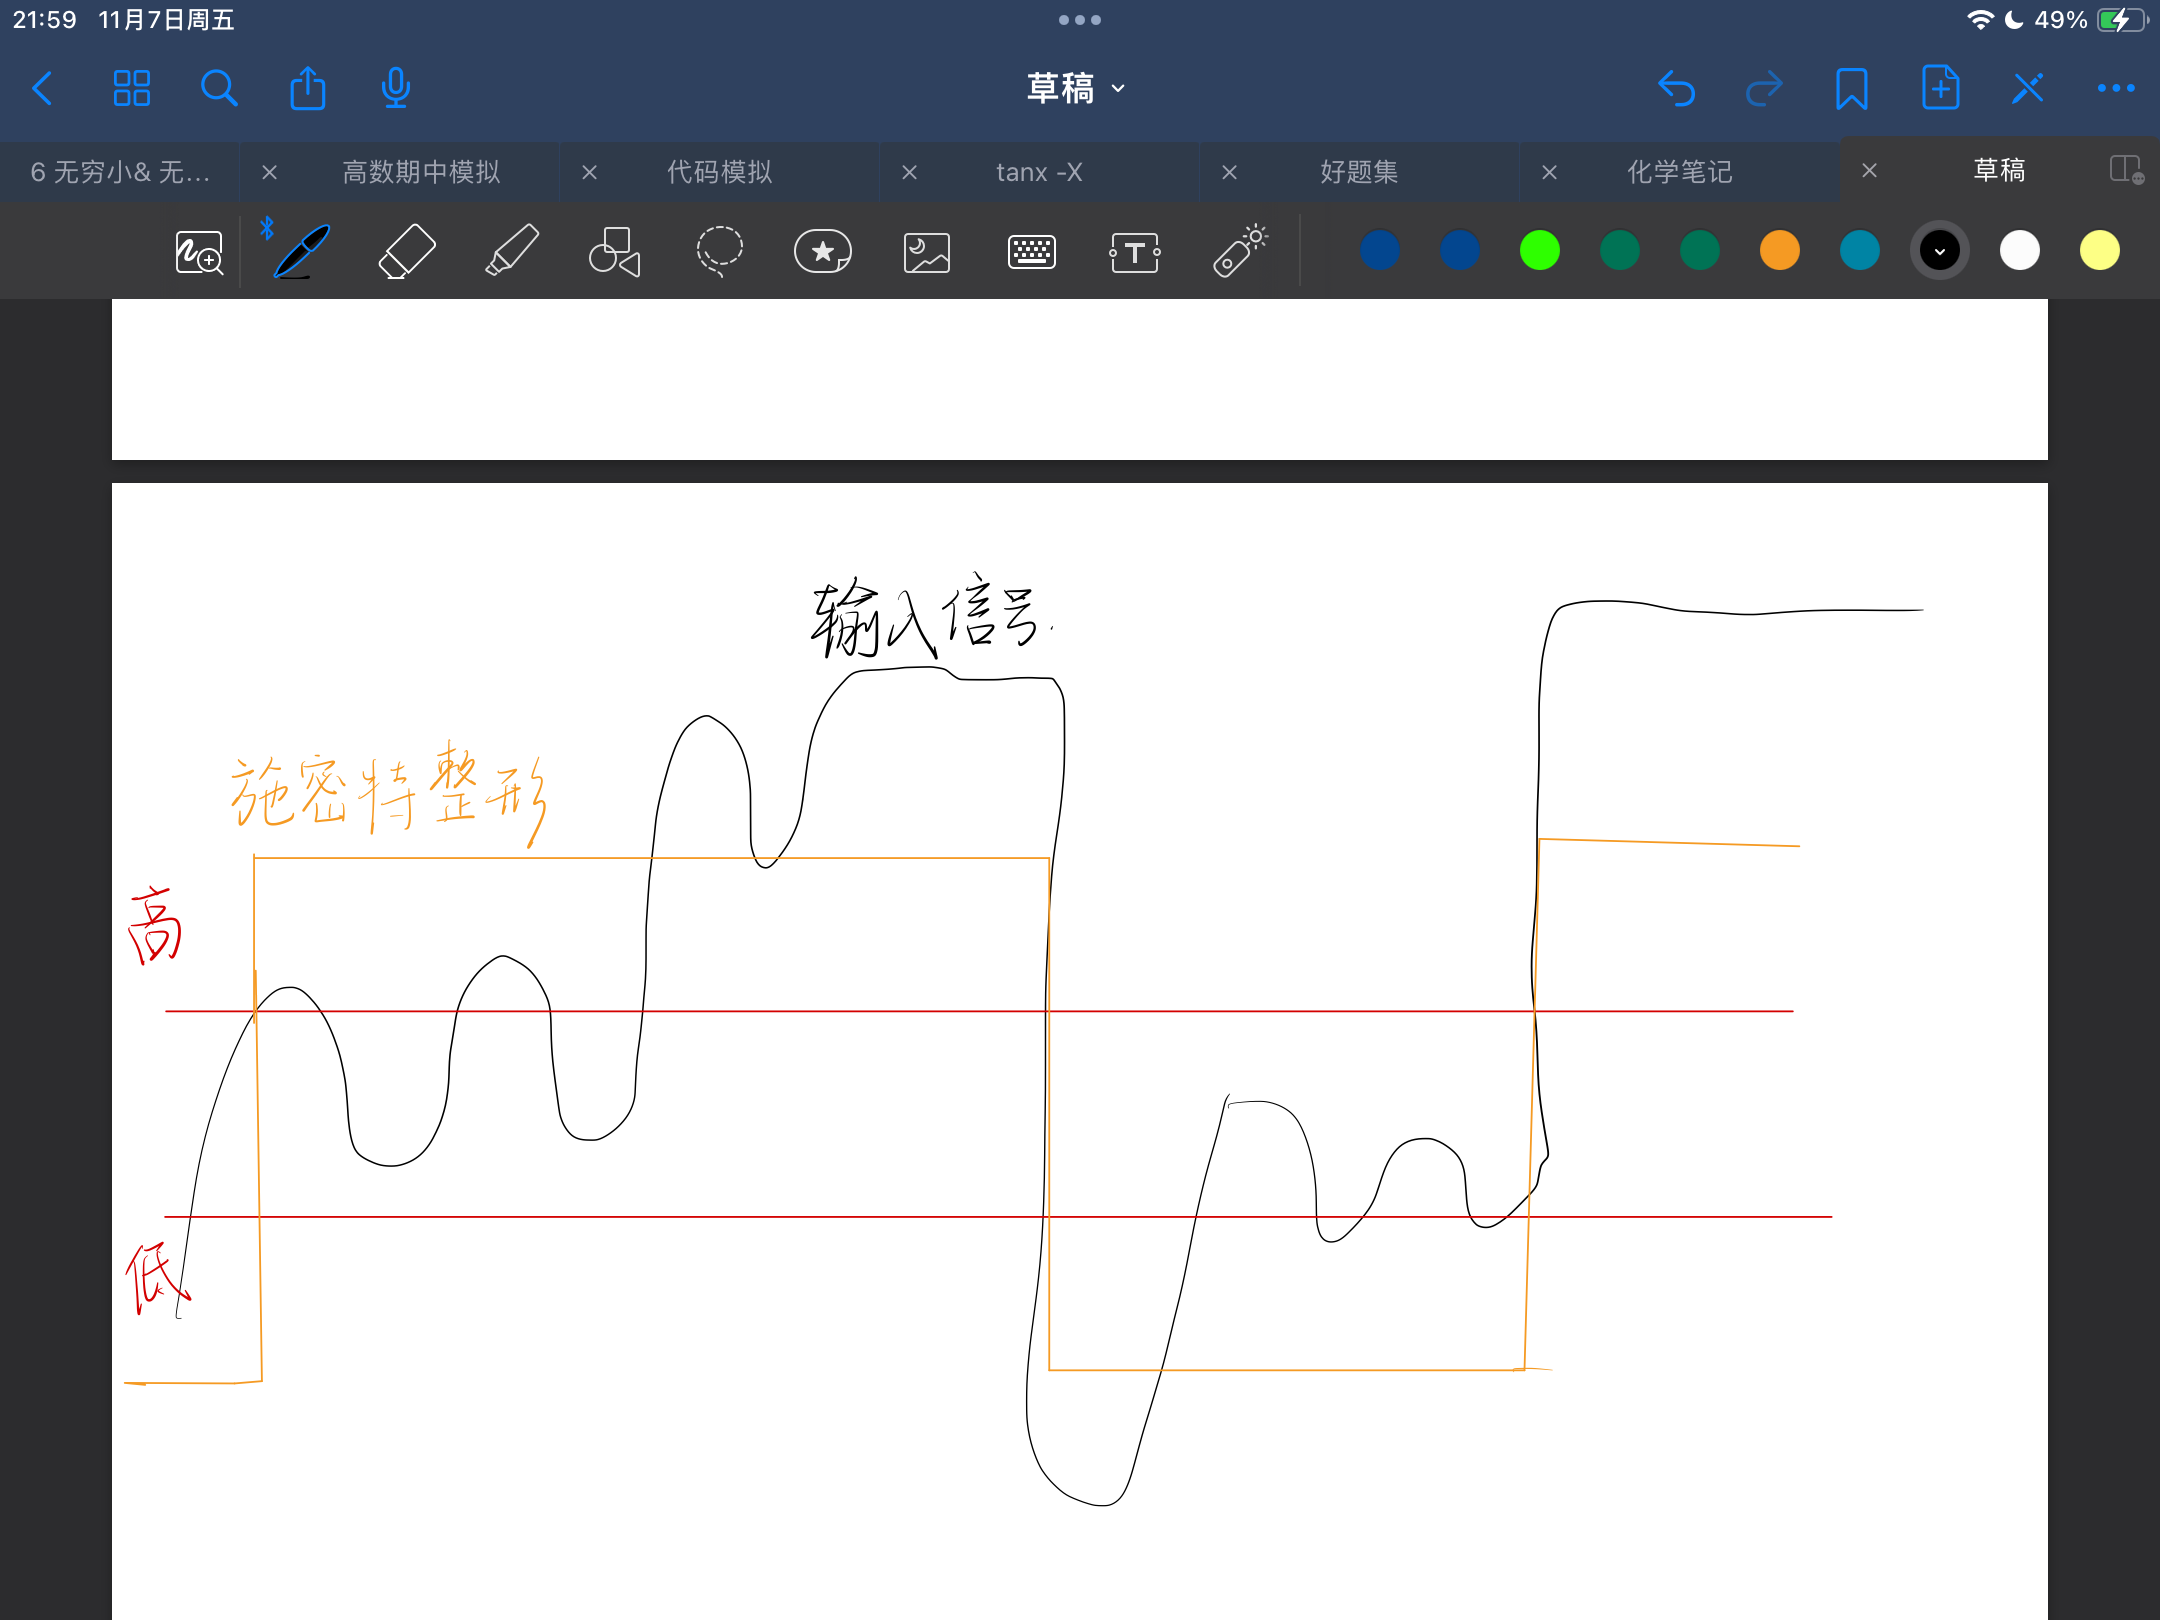Open the more options menu

[2114, 88]
